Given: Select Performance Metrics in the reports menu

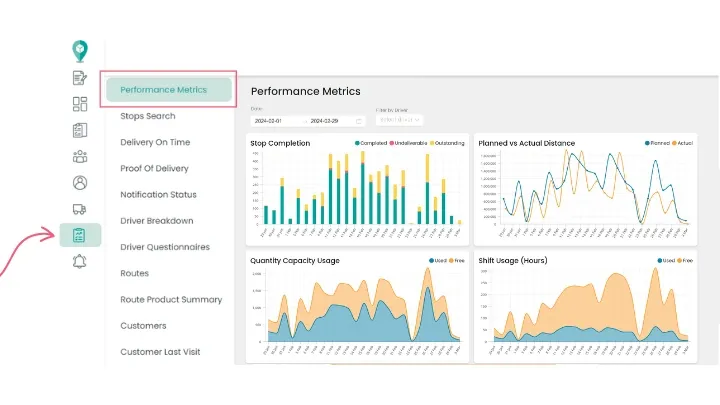Looking at the screenshot, I should (164, 90).
